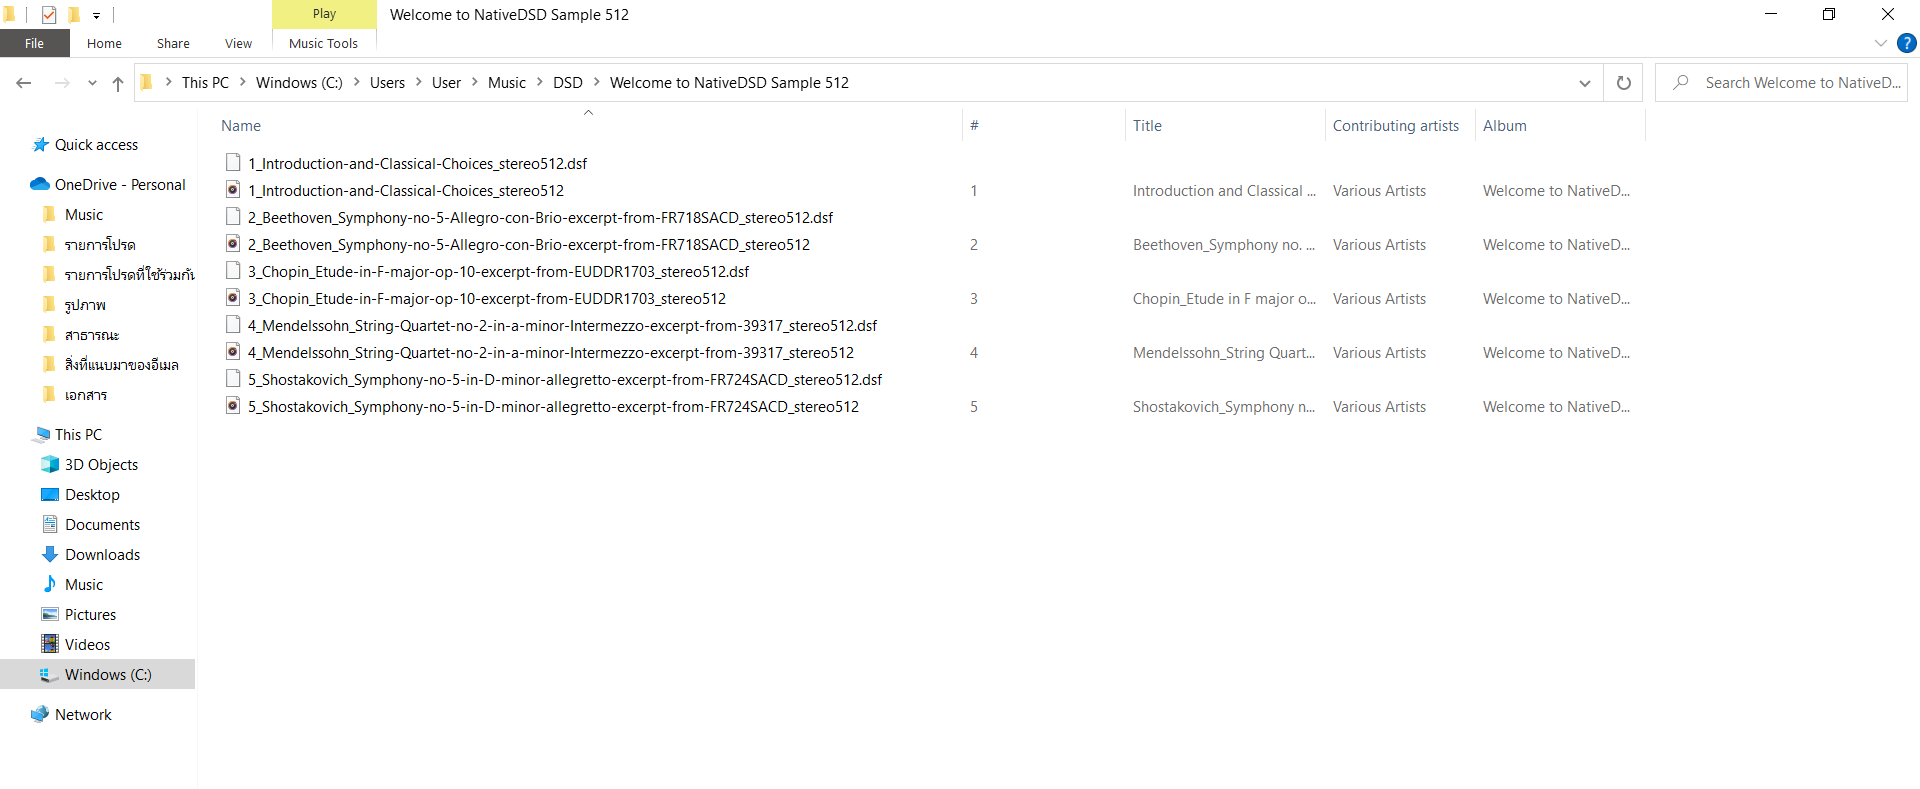Select 5_Shostakovich stereo512.dsf file
Image resolution: width=1920 pixels, height=789 pixels.
coord(564,379)
